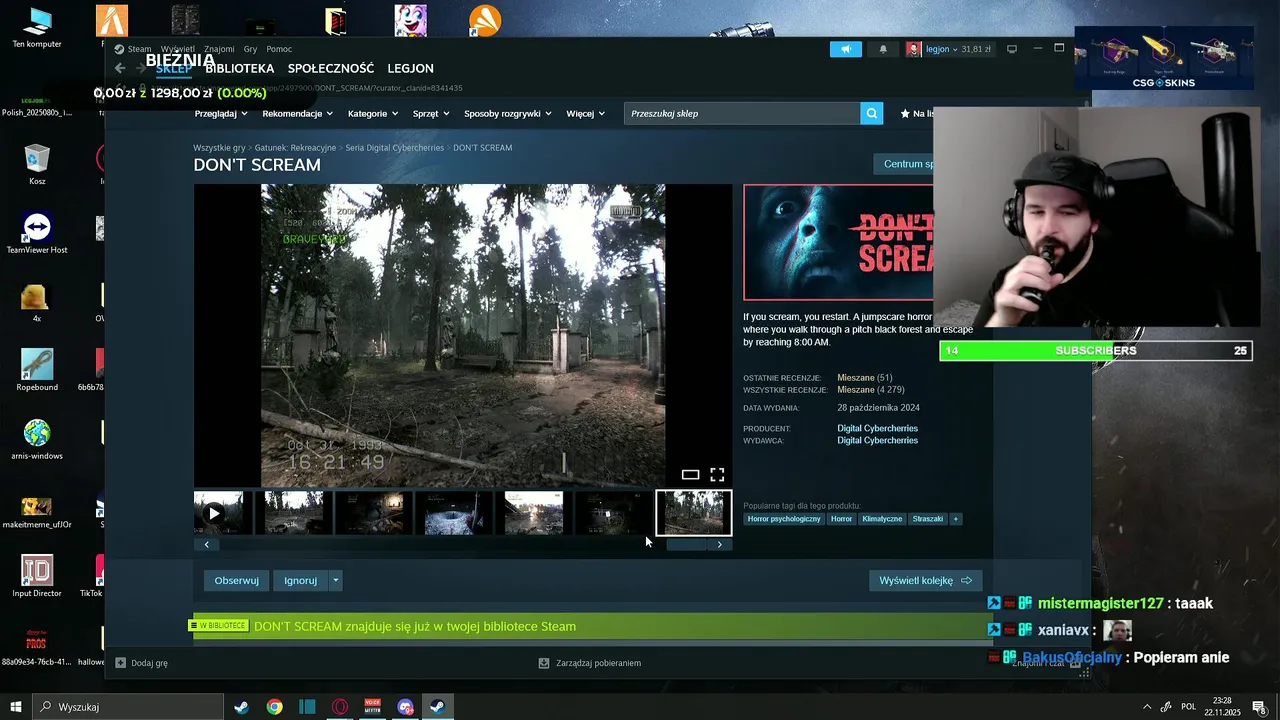Viewport: 1280px width, 720px height.
Task: Click the store search magnifier button
Action: [x=872, y=113]
